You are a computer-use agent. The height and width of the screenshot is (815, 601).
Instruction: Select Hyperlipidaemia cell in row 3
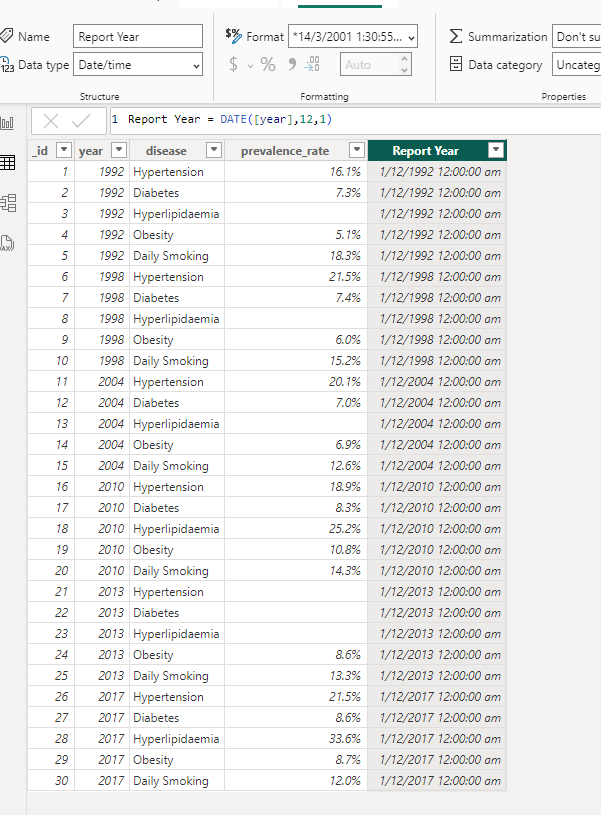tap(176, 214)
